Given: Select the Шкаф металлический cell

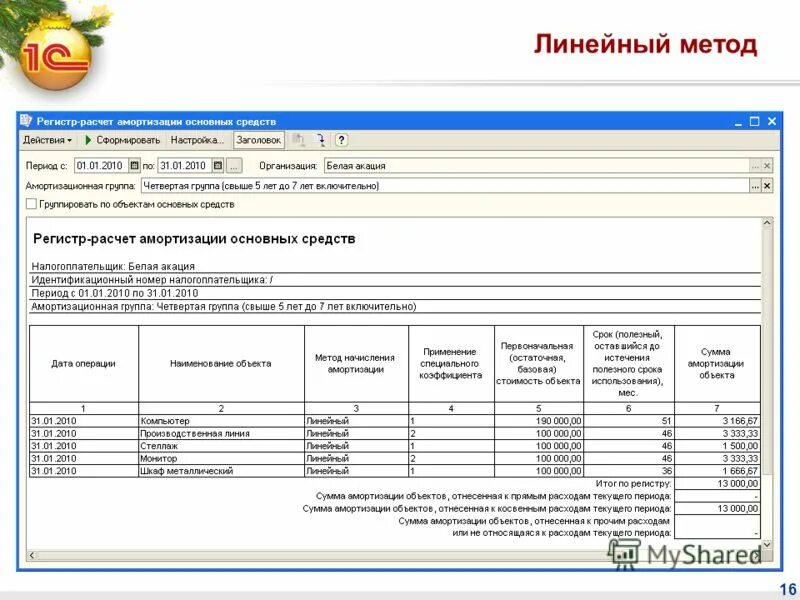Looking at the screenshot, I should [221, 471].
